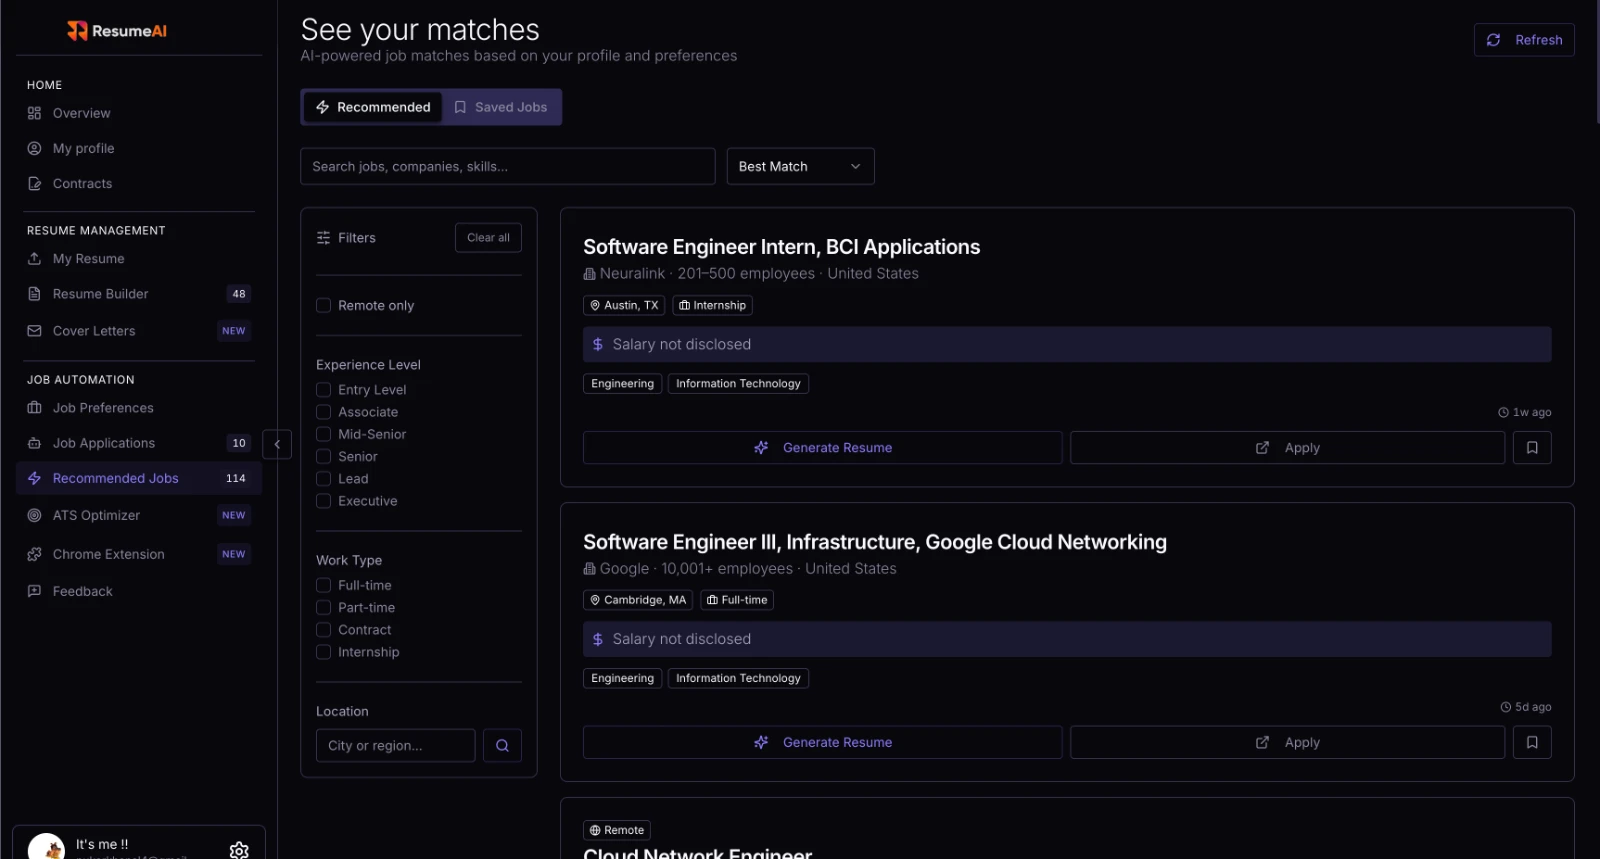
Task: Bookmark the Neuralink Software Engineer Intern job
Action: tap(1531, 448)
